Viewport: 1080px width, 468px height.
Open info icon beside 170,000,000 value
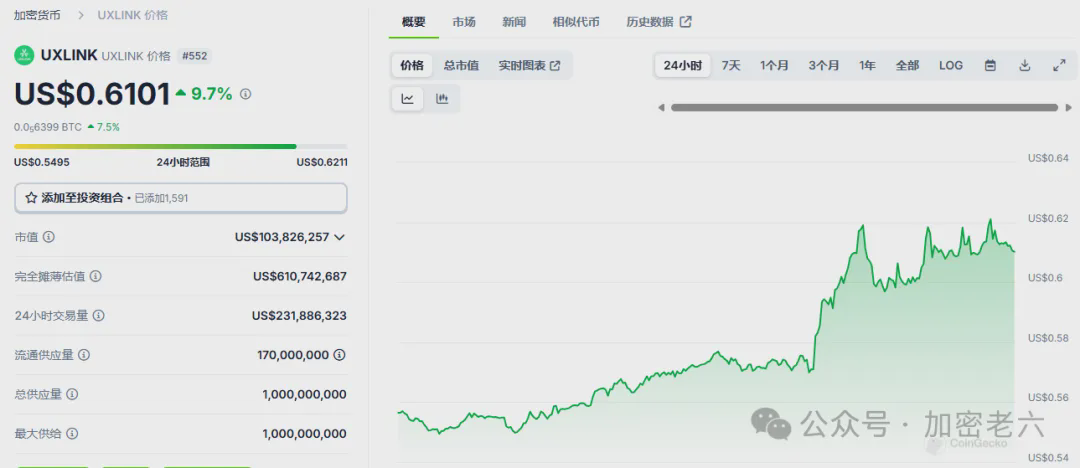(340, 355)
